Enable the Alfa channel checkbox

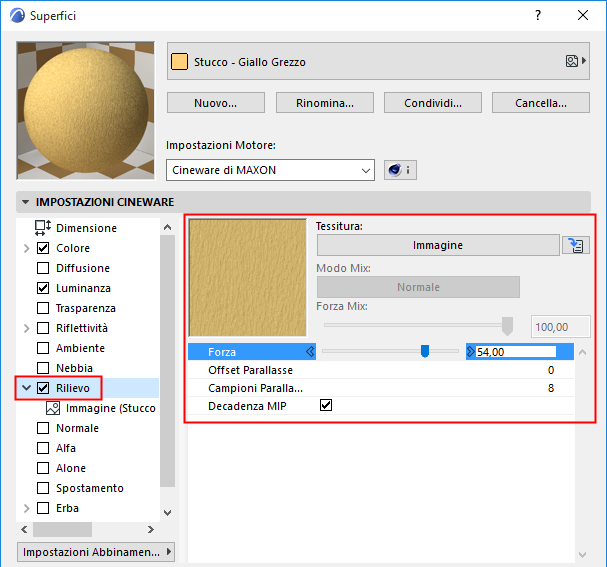pyautogui.click(x=43, y=448)
